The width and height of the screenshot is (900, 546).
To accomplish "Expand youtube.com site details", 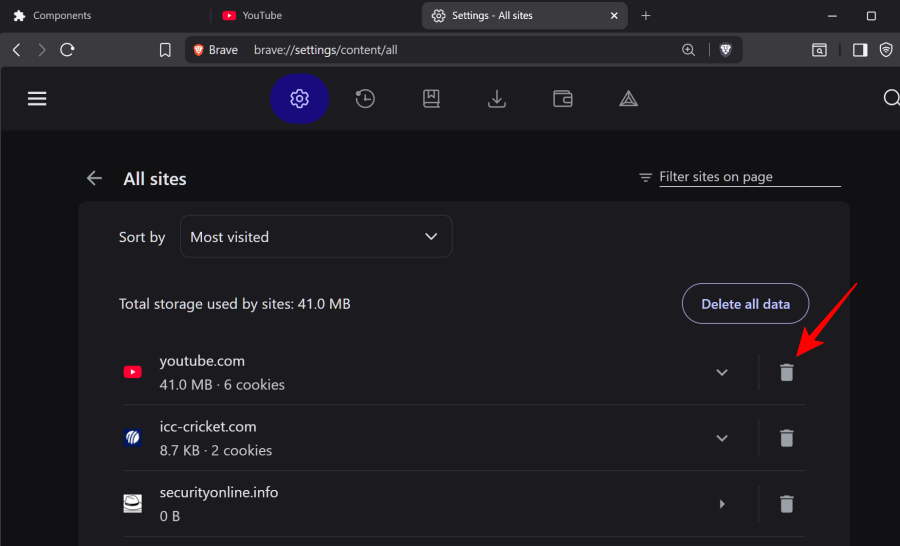I will click(722, 372).
